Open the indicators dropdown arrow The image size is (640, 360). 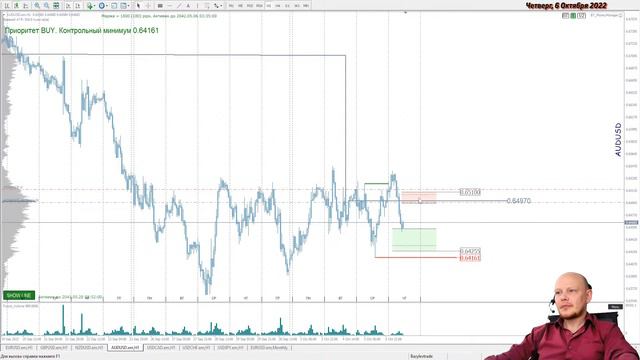tap(94, 6)
